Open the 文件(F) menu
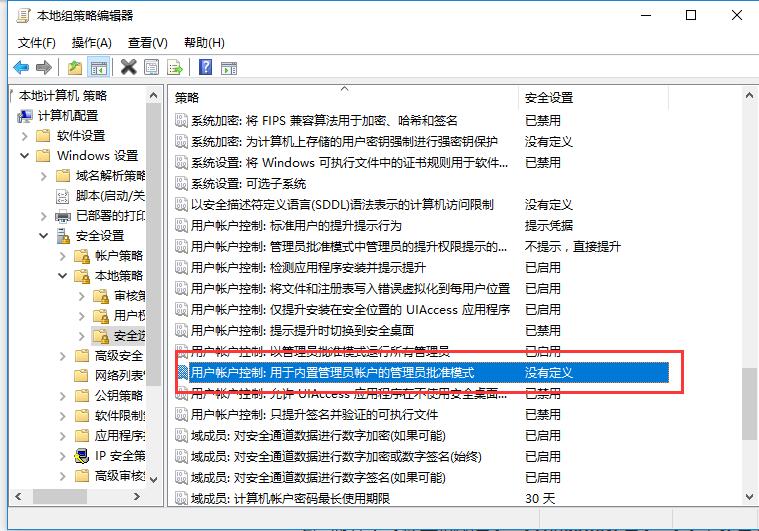The height and width of the screenshot is (531, 759). (37, 43)
